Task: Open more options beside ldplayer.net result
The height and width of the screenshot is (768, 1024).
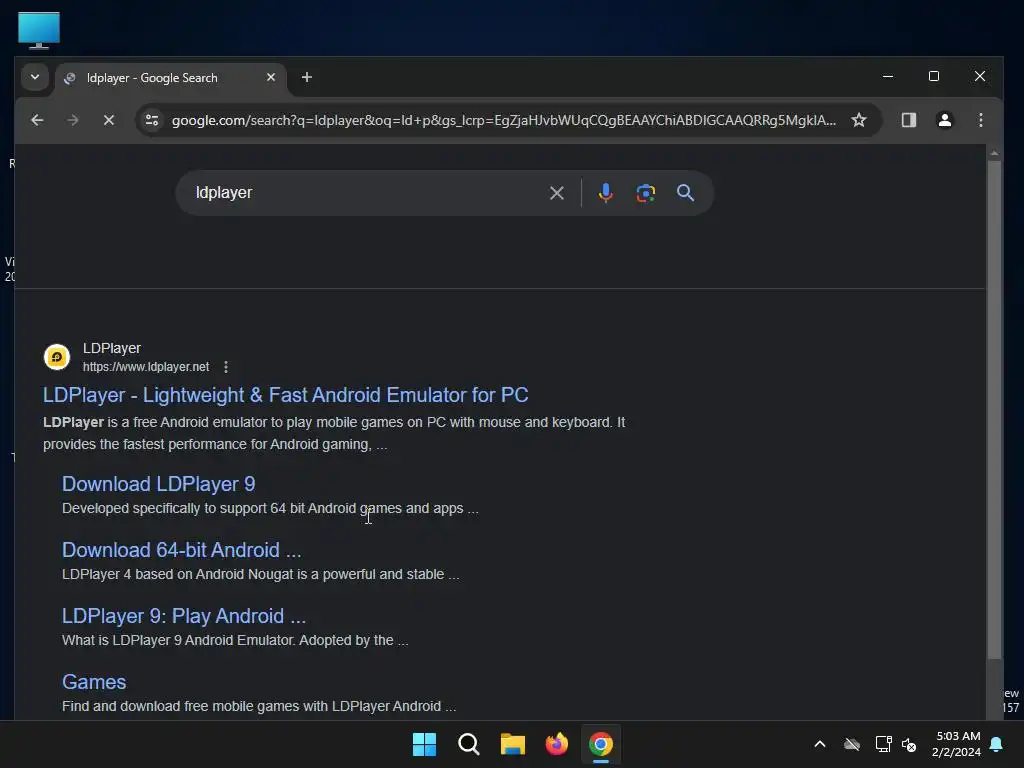Action: pos(226,367)
